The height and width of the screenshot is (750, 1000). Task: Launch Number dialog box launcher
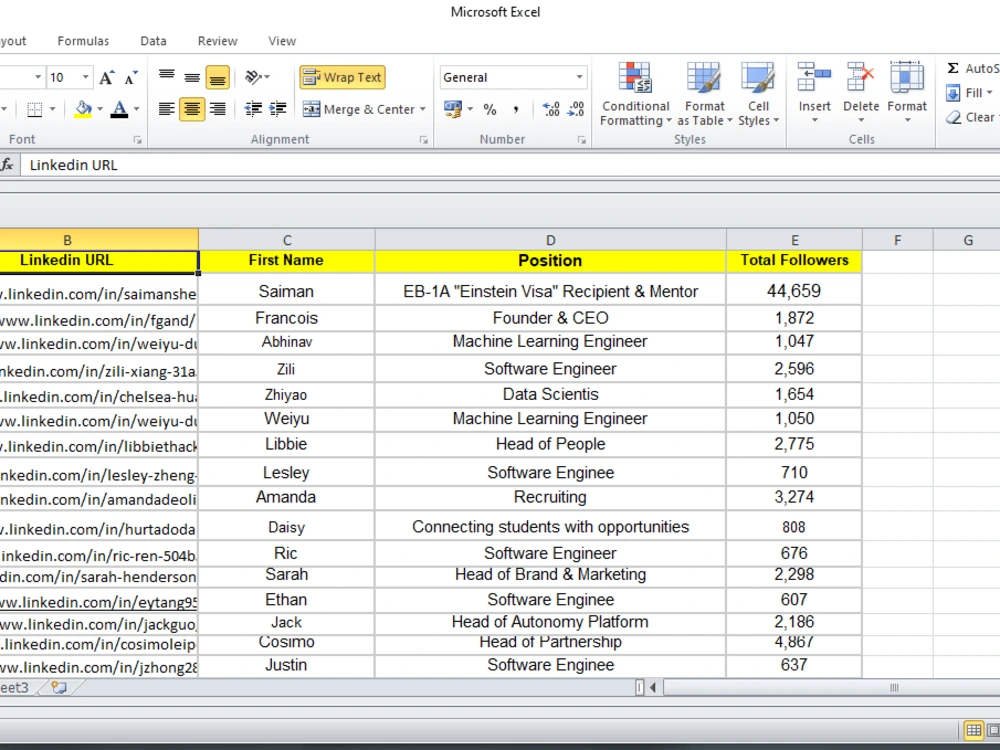click(582, 140)
